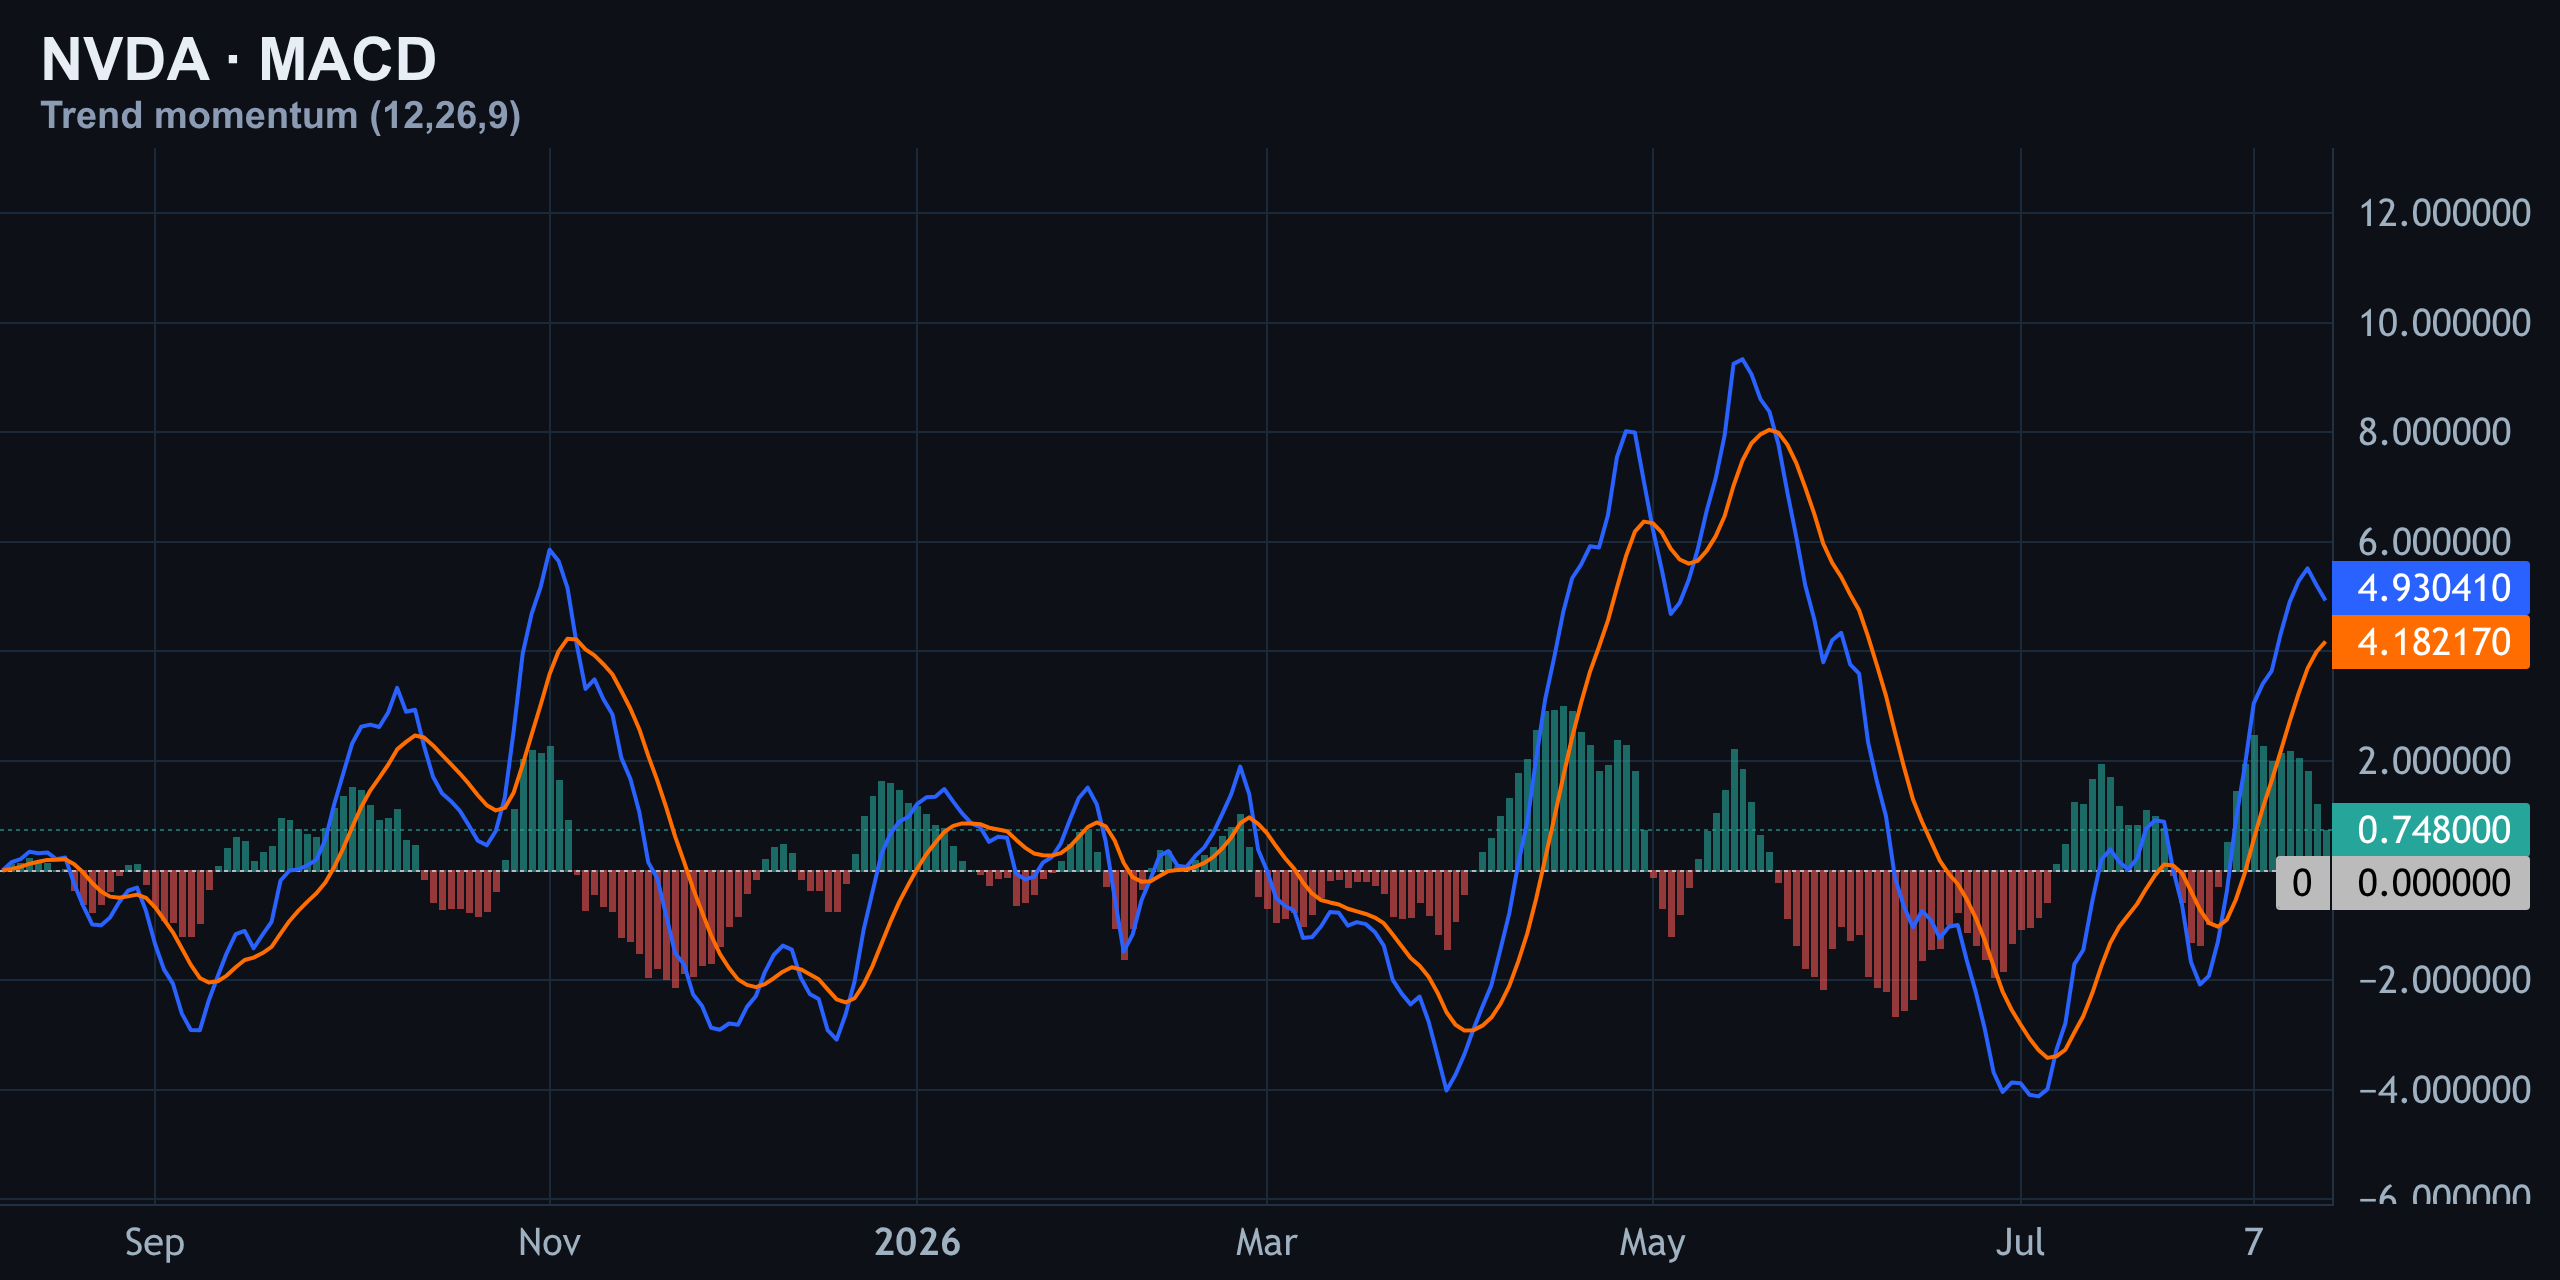The height and width of the screenshot is (1280, 2560).
Task: Click the 12.000000 price axis label
Action: tap(2444, 213)
